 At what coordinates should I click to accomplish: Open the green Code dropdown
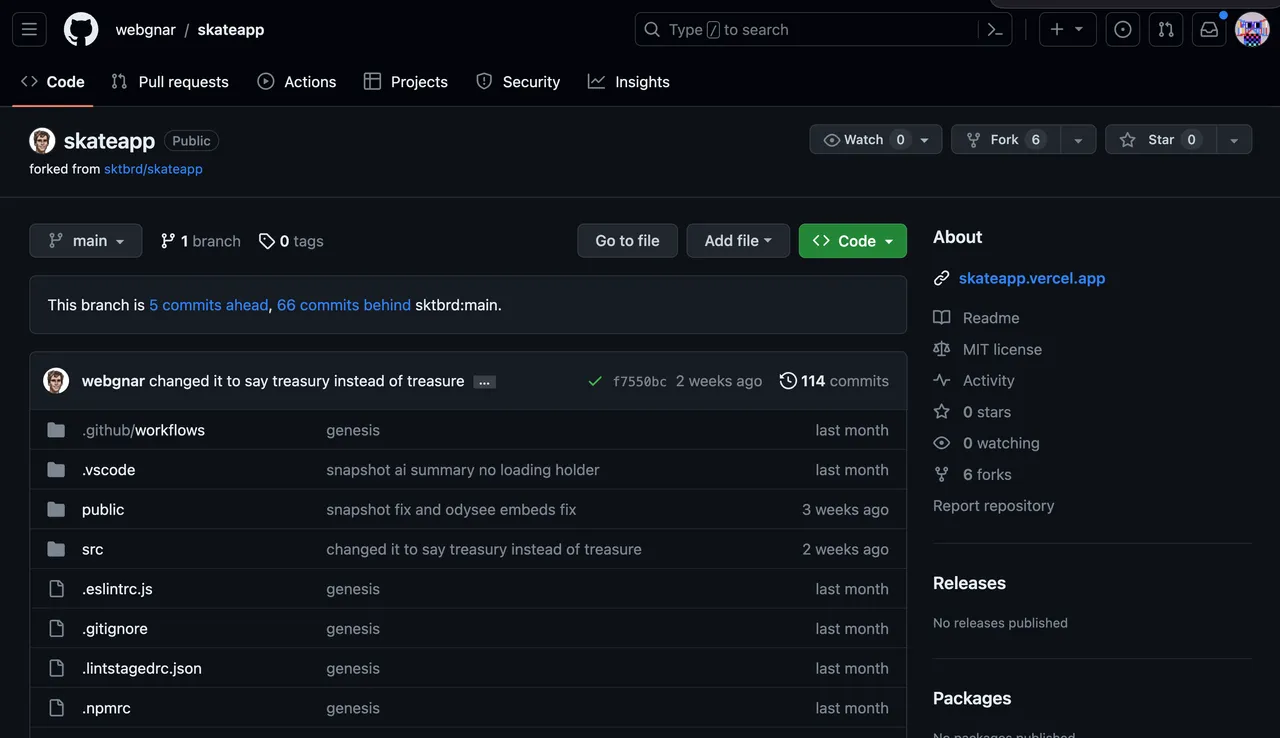[x=853, y=241]
